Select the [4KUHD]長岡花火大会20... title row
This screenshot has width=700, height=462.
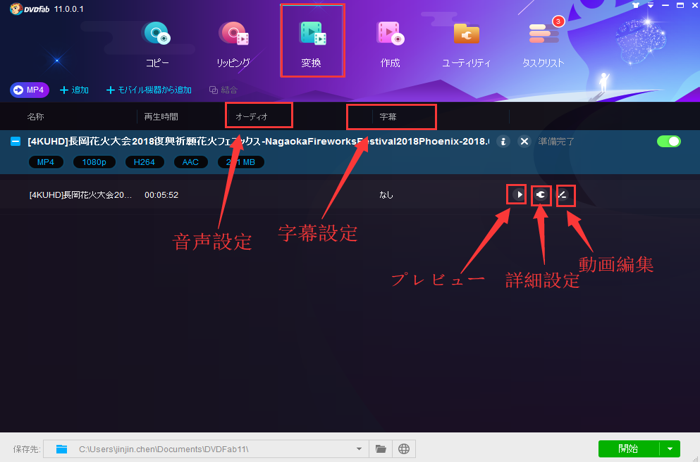point(80,195)
